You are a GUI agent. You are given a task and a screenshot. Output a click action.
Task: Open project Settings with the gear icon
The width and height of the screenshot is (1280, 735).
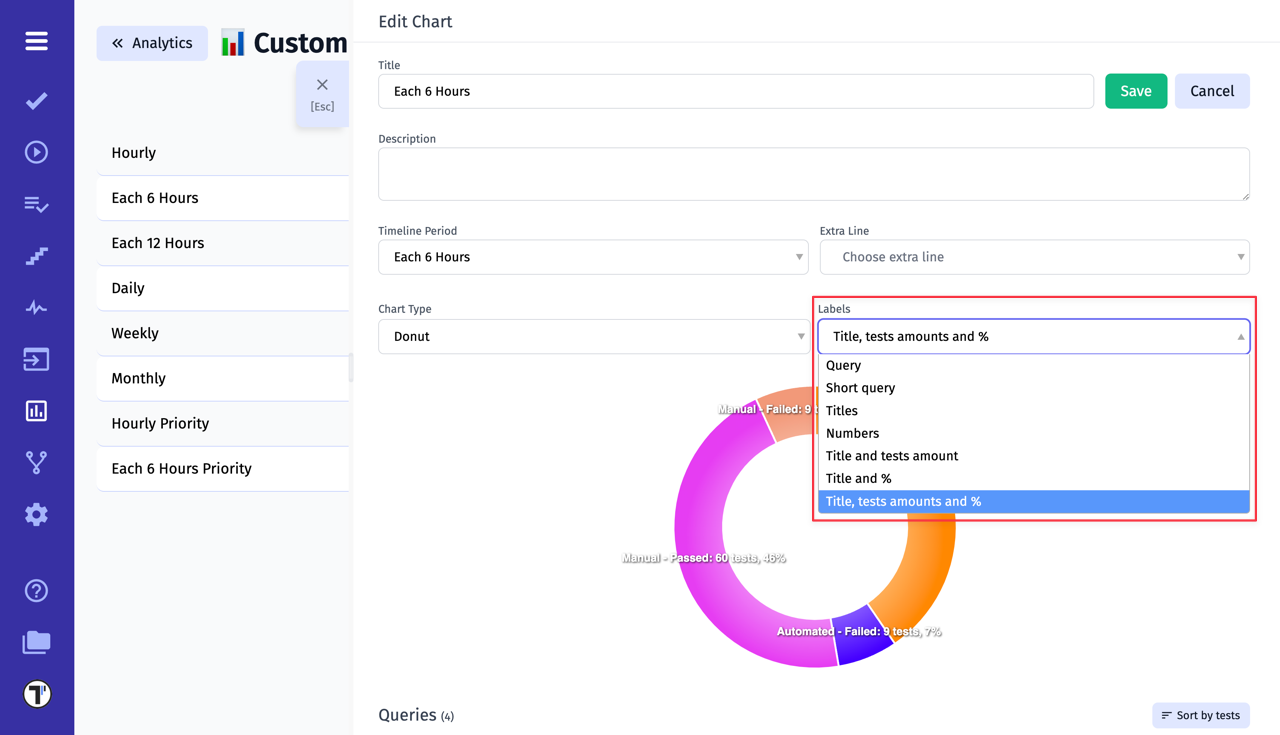36,514
